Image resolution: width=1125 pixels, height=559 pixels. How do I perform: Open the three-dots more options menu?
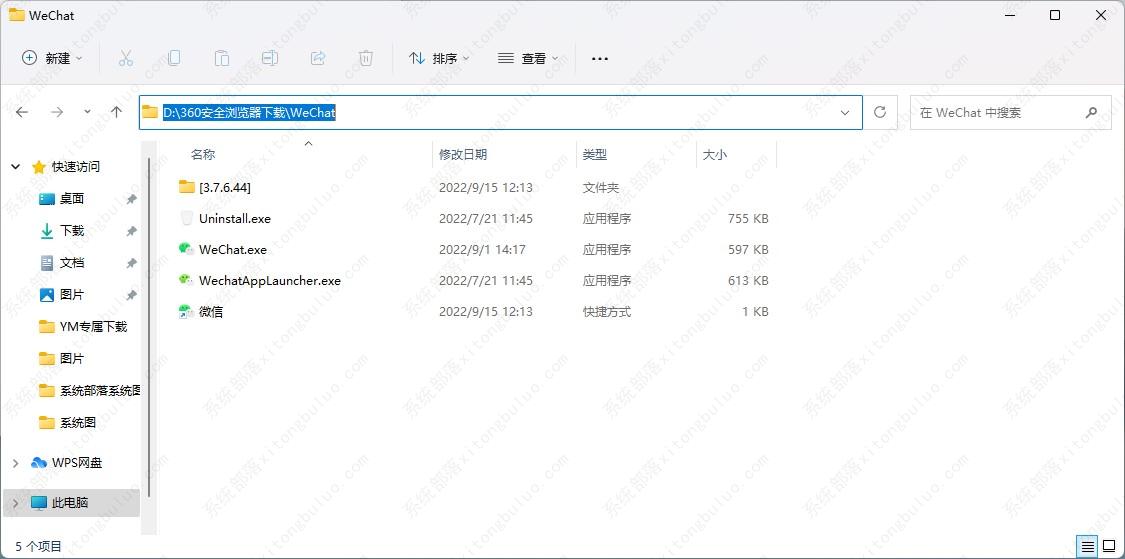point(600,58)
